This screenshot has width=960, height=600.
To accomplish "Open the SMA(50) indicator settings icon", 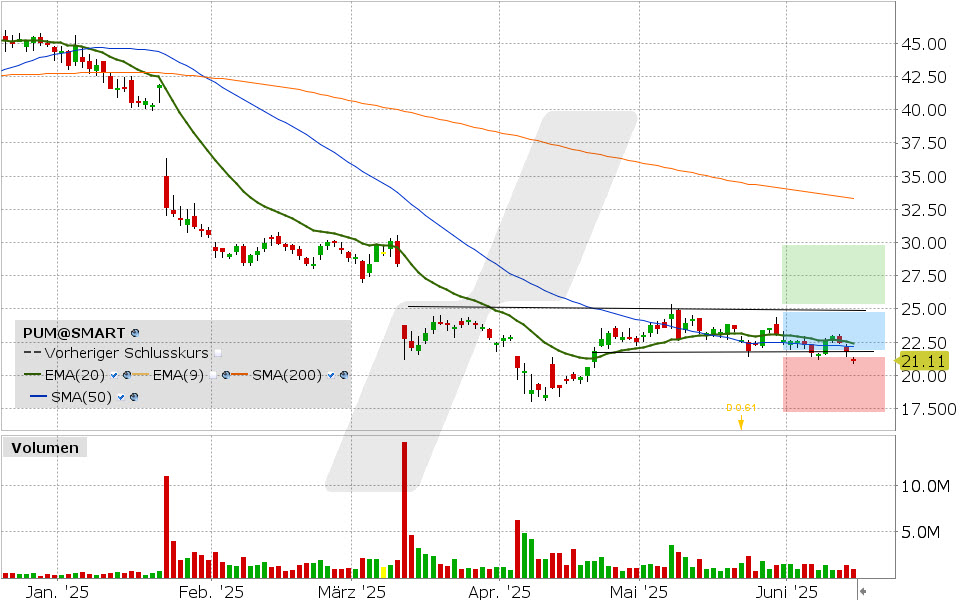I will pyautogui.click(x=134, y=397).
